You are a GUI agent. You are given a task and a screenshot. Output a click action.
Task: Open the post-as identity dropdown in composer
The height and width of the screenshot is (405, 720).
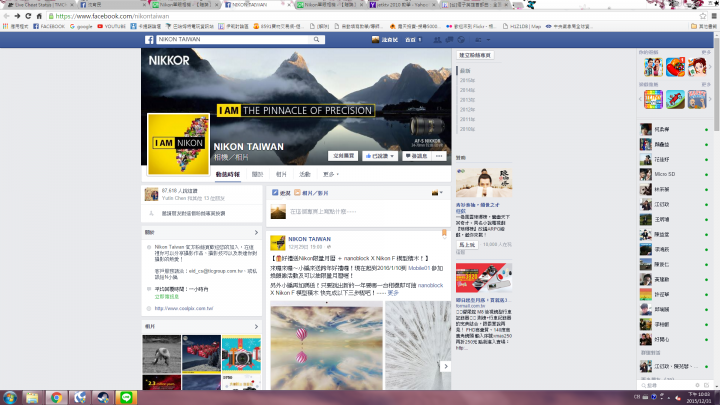coord(437,193)
